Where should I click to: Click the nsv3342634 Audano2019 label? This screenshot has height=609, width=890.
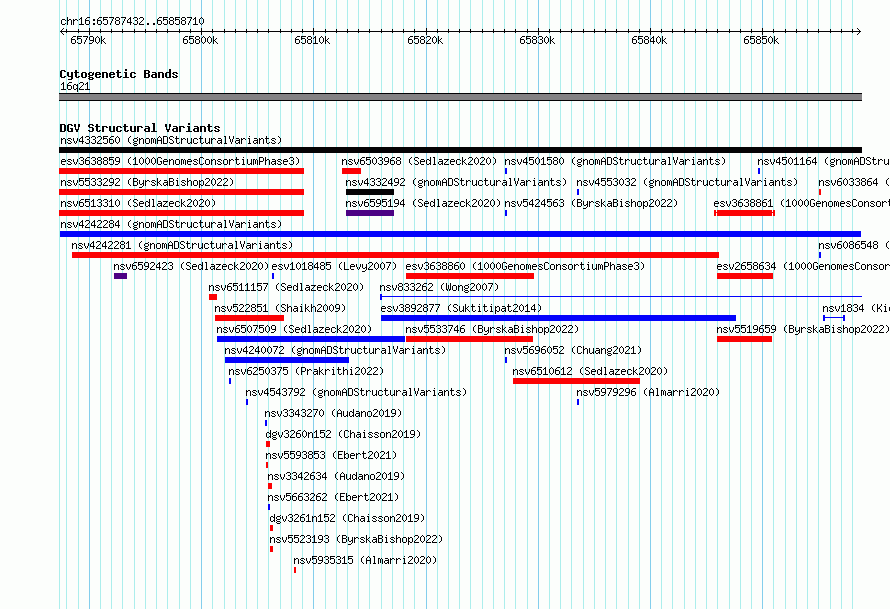(x=336, y=476)
